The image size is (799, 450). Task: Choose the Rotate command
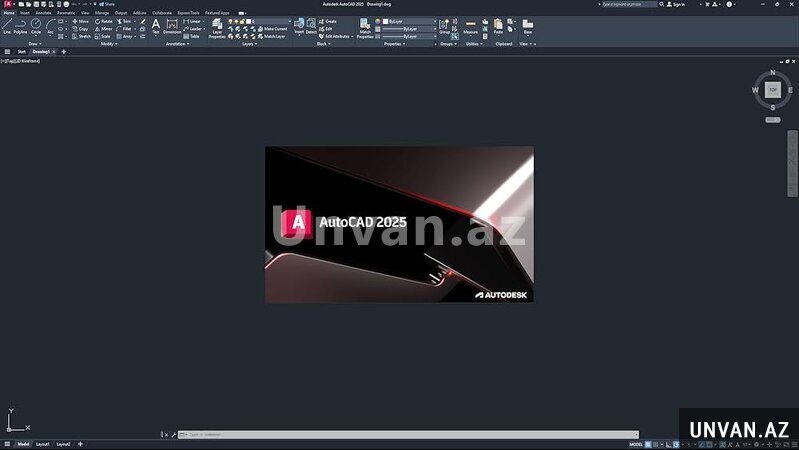pos(103,21)
